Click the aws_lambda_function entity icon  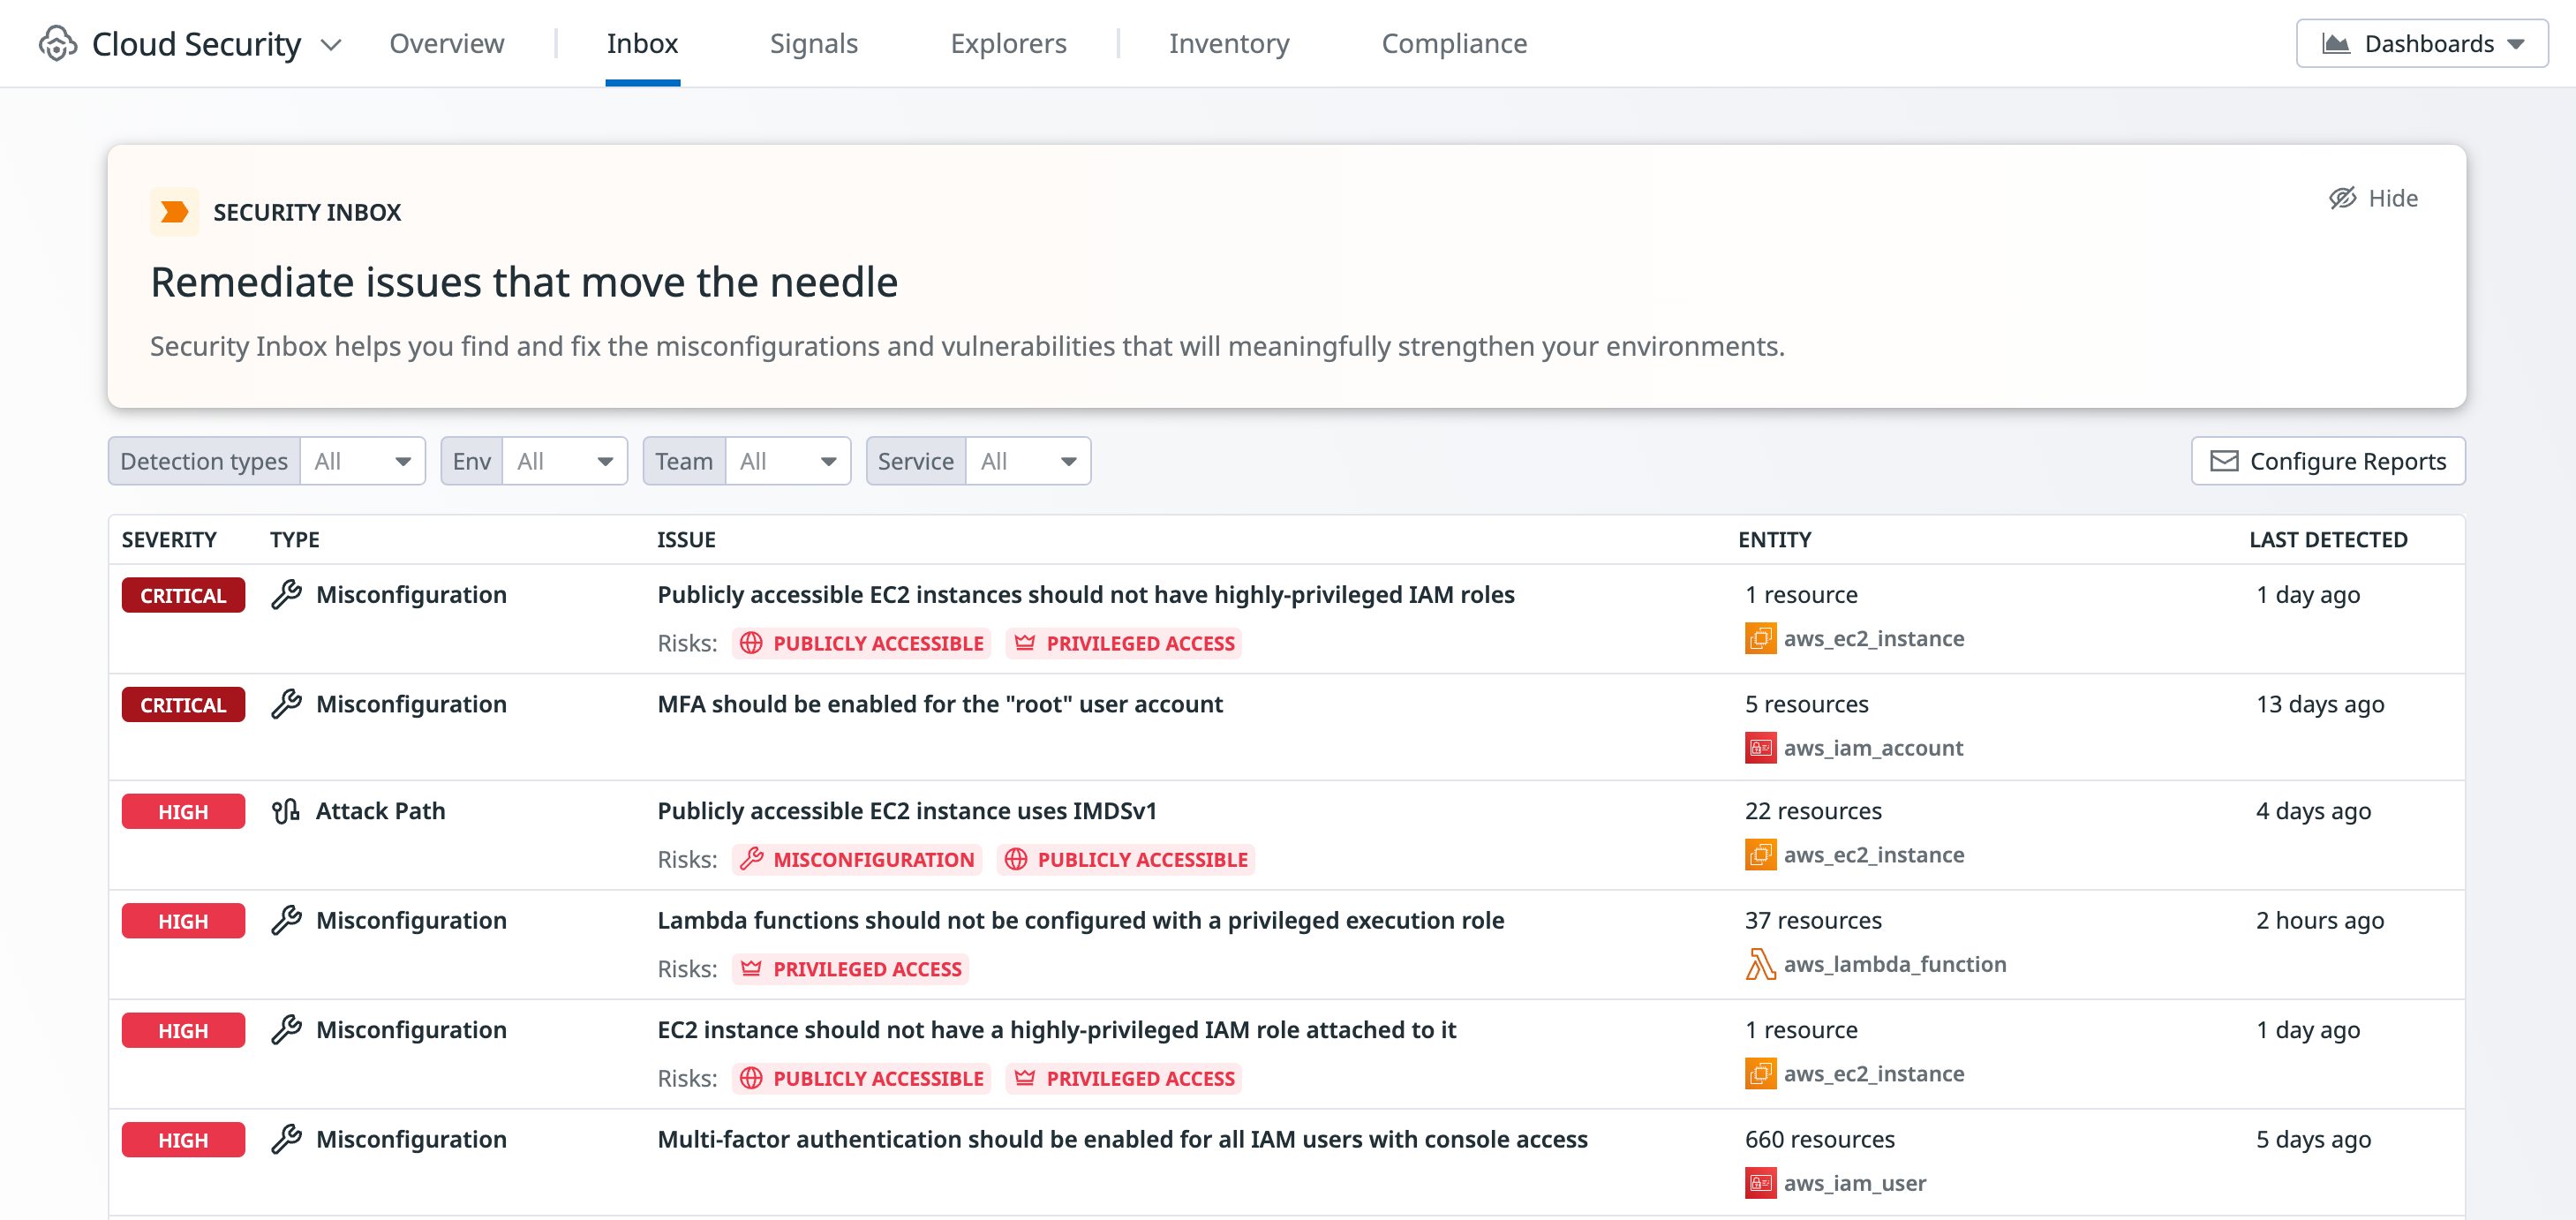(1759, 964)
